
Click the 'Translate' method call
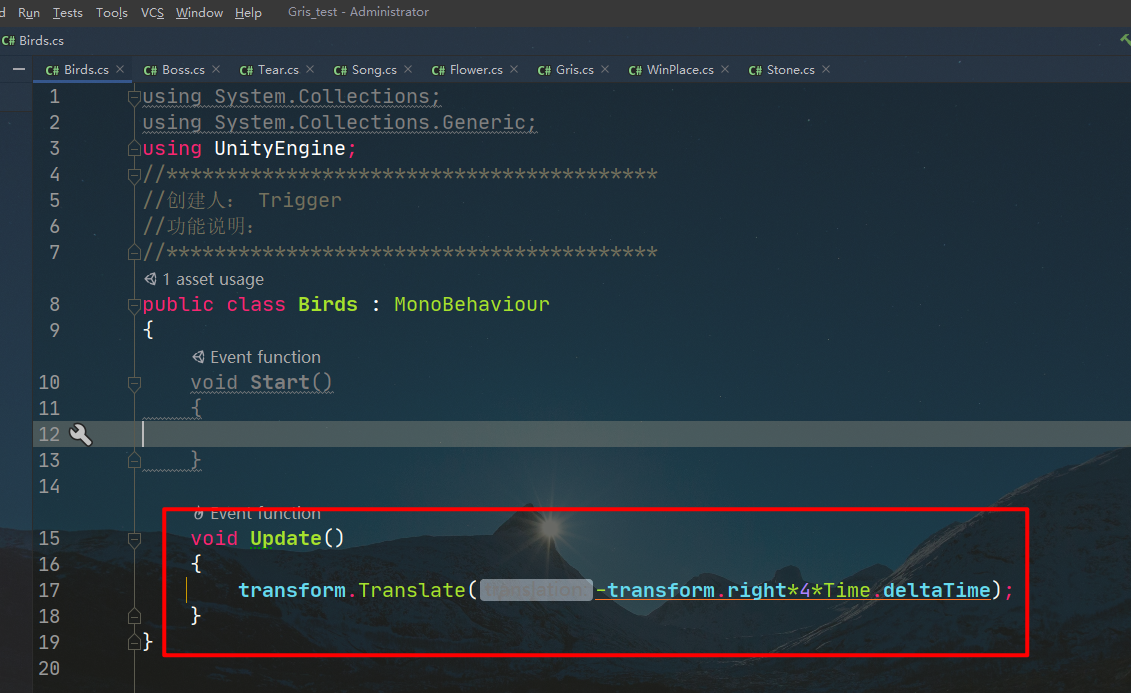[412, 590]
